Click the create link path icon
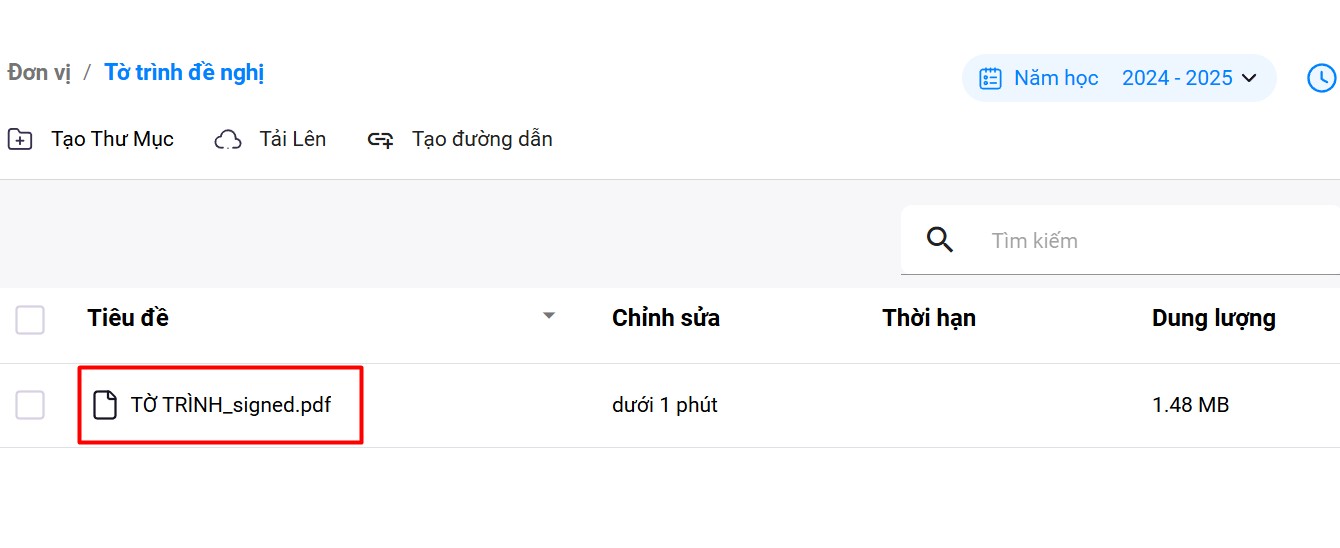Viewport: 1340px width, 548px height. coord(380,139)
